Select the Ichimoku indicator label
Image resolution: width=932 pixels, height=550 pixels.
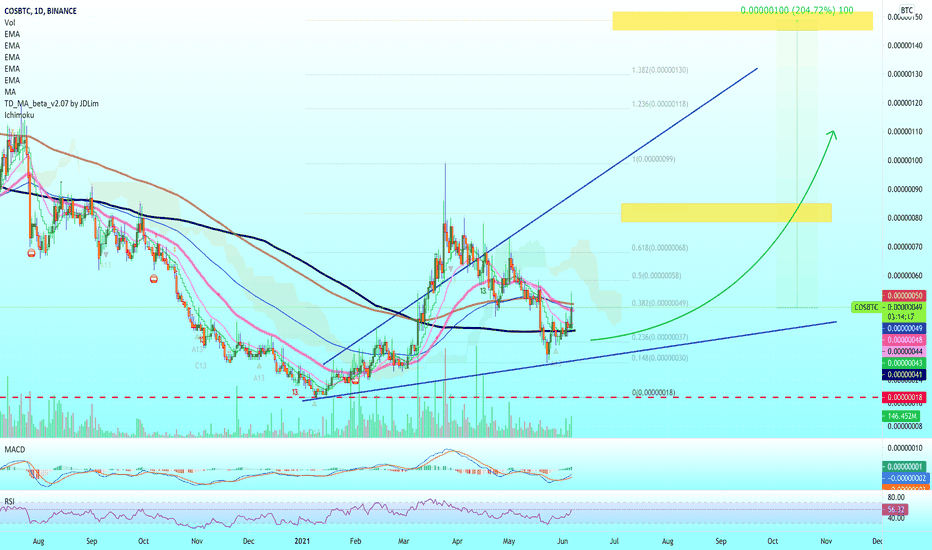(19, 115)
